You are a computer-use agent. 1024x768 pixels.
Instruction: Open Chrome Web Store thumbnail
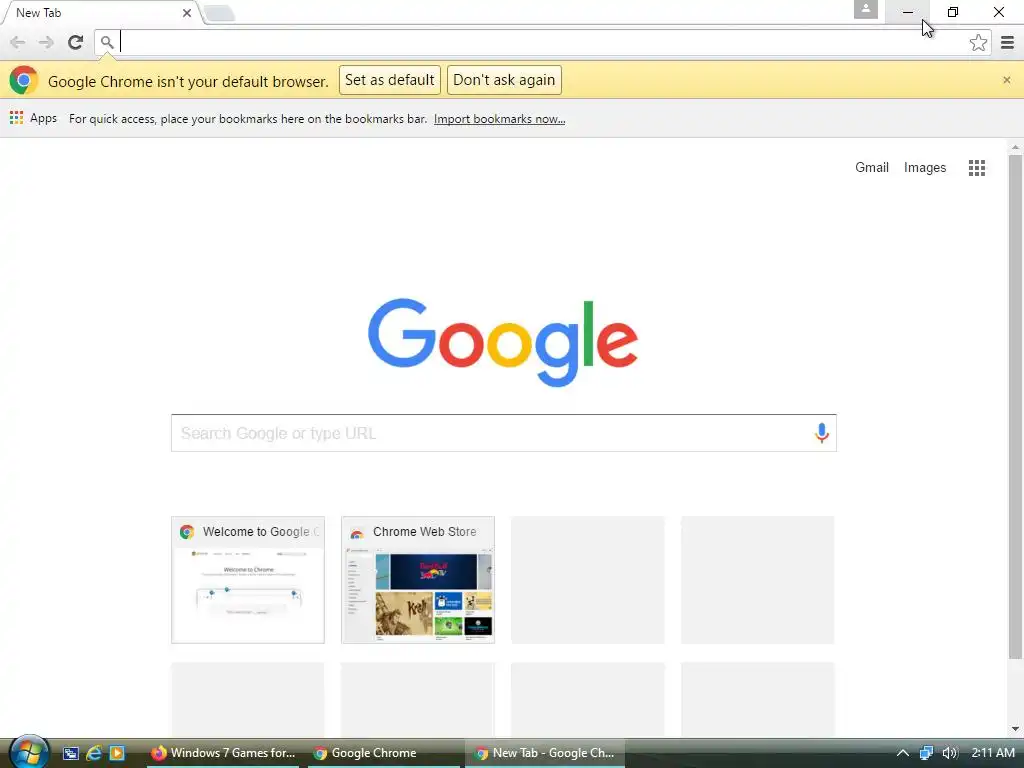coord(418,580)
